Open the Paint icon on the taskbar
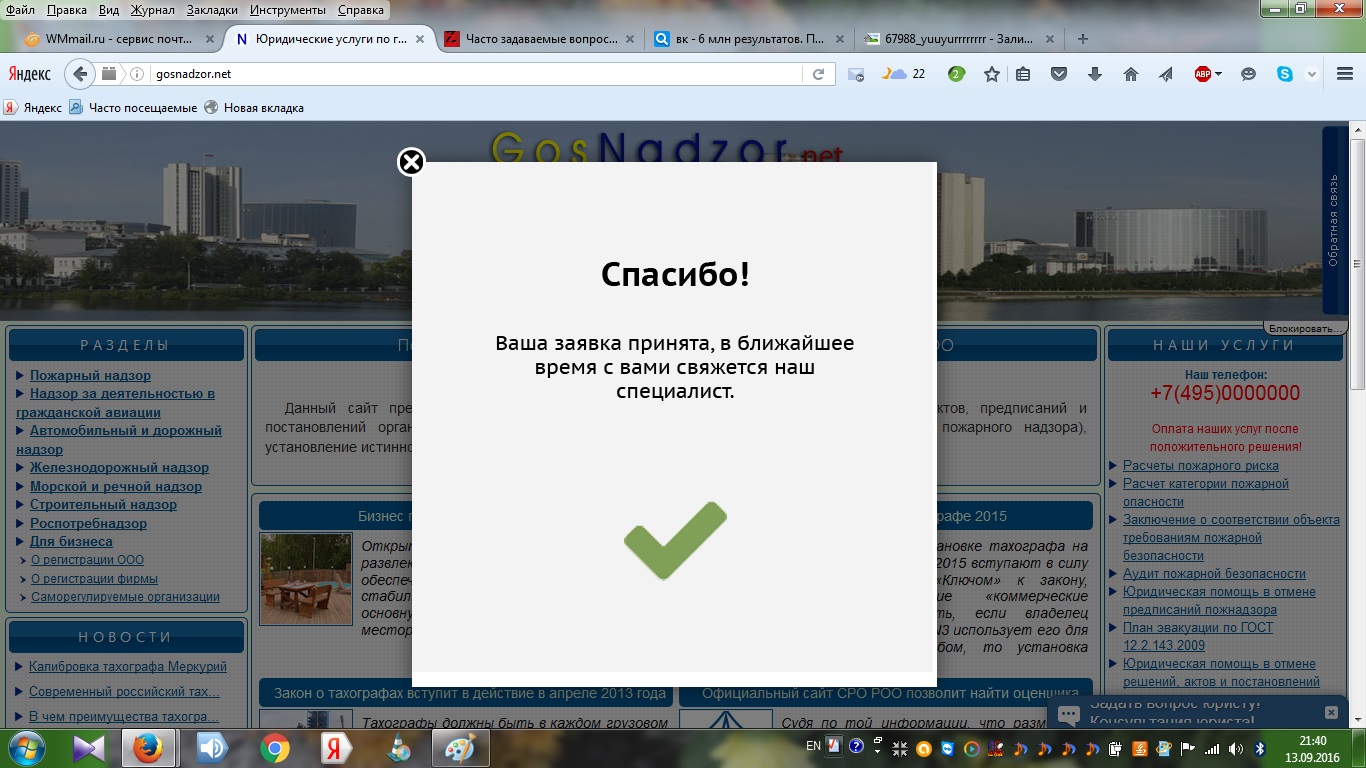This screenshot has height=768, width=1366. click(x=460, y=748)
